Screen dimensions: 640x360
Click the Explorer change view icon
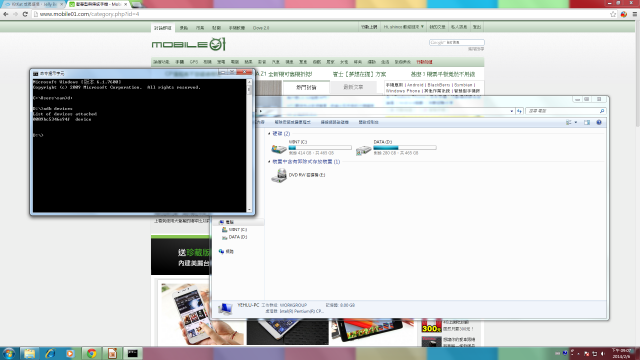coord(569,122)
